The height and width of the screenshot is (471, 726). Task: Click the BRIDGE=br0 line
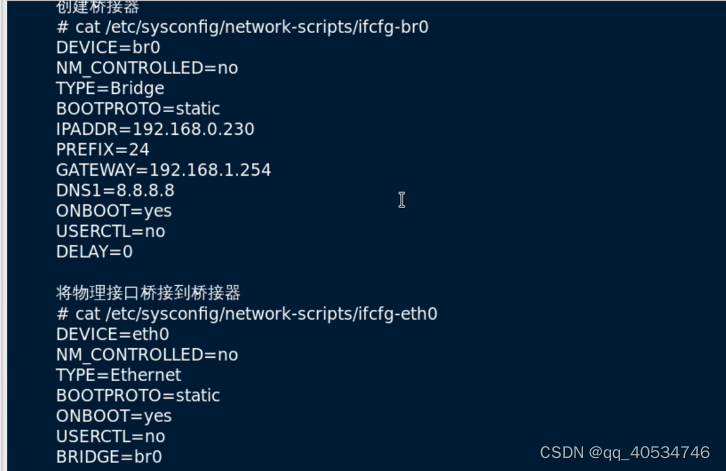coord(109,457)
